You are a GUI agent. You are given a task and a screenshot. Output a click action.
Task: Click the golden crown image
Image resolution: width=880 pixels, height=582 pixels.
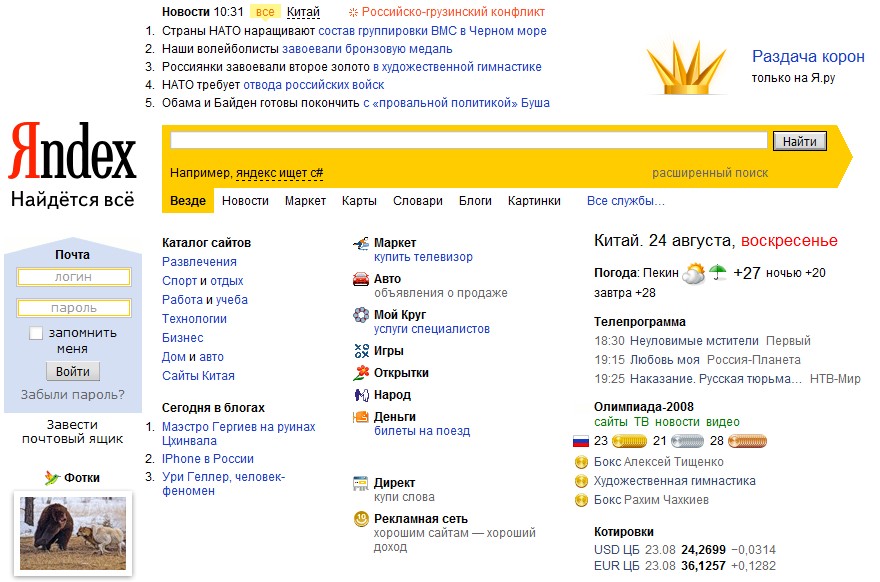click(686, 67)
